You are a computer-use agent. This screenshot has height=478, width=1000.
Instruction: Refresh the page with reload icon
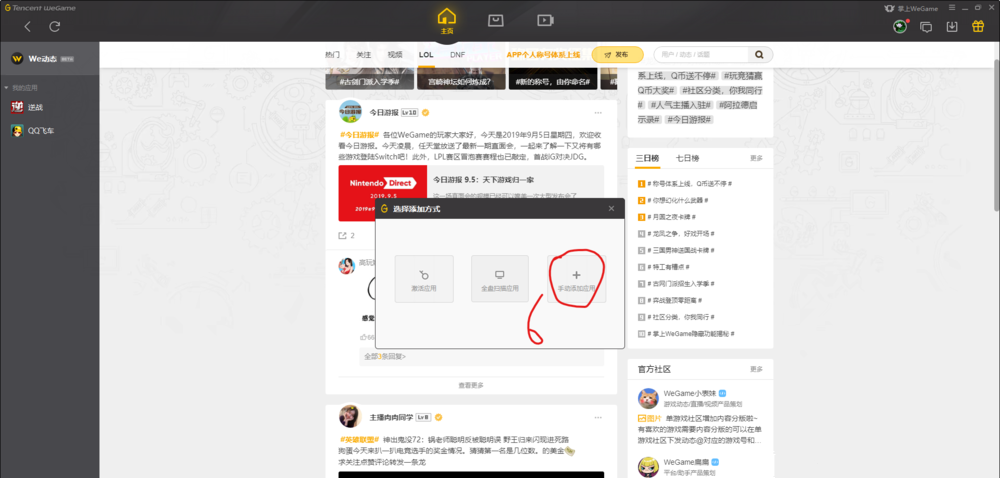tap(55, 26)
